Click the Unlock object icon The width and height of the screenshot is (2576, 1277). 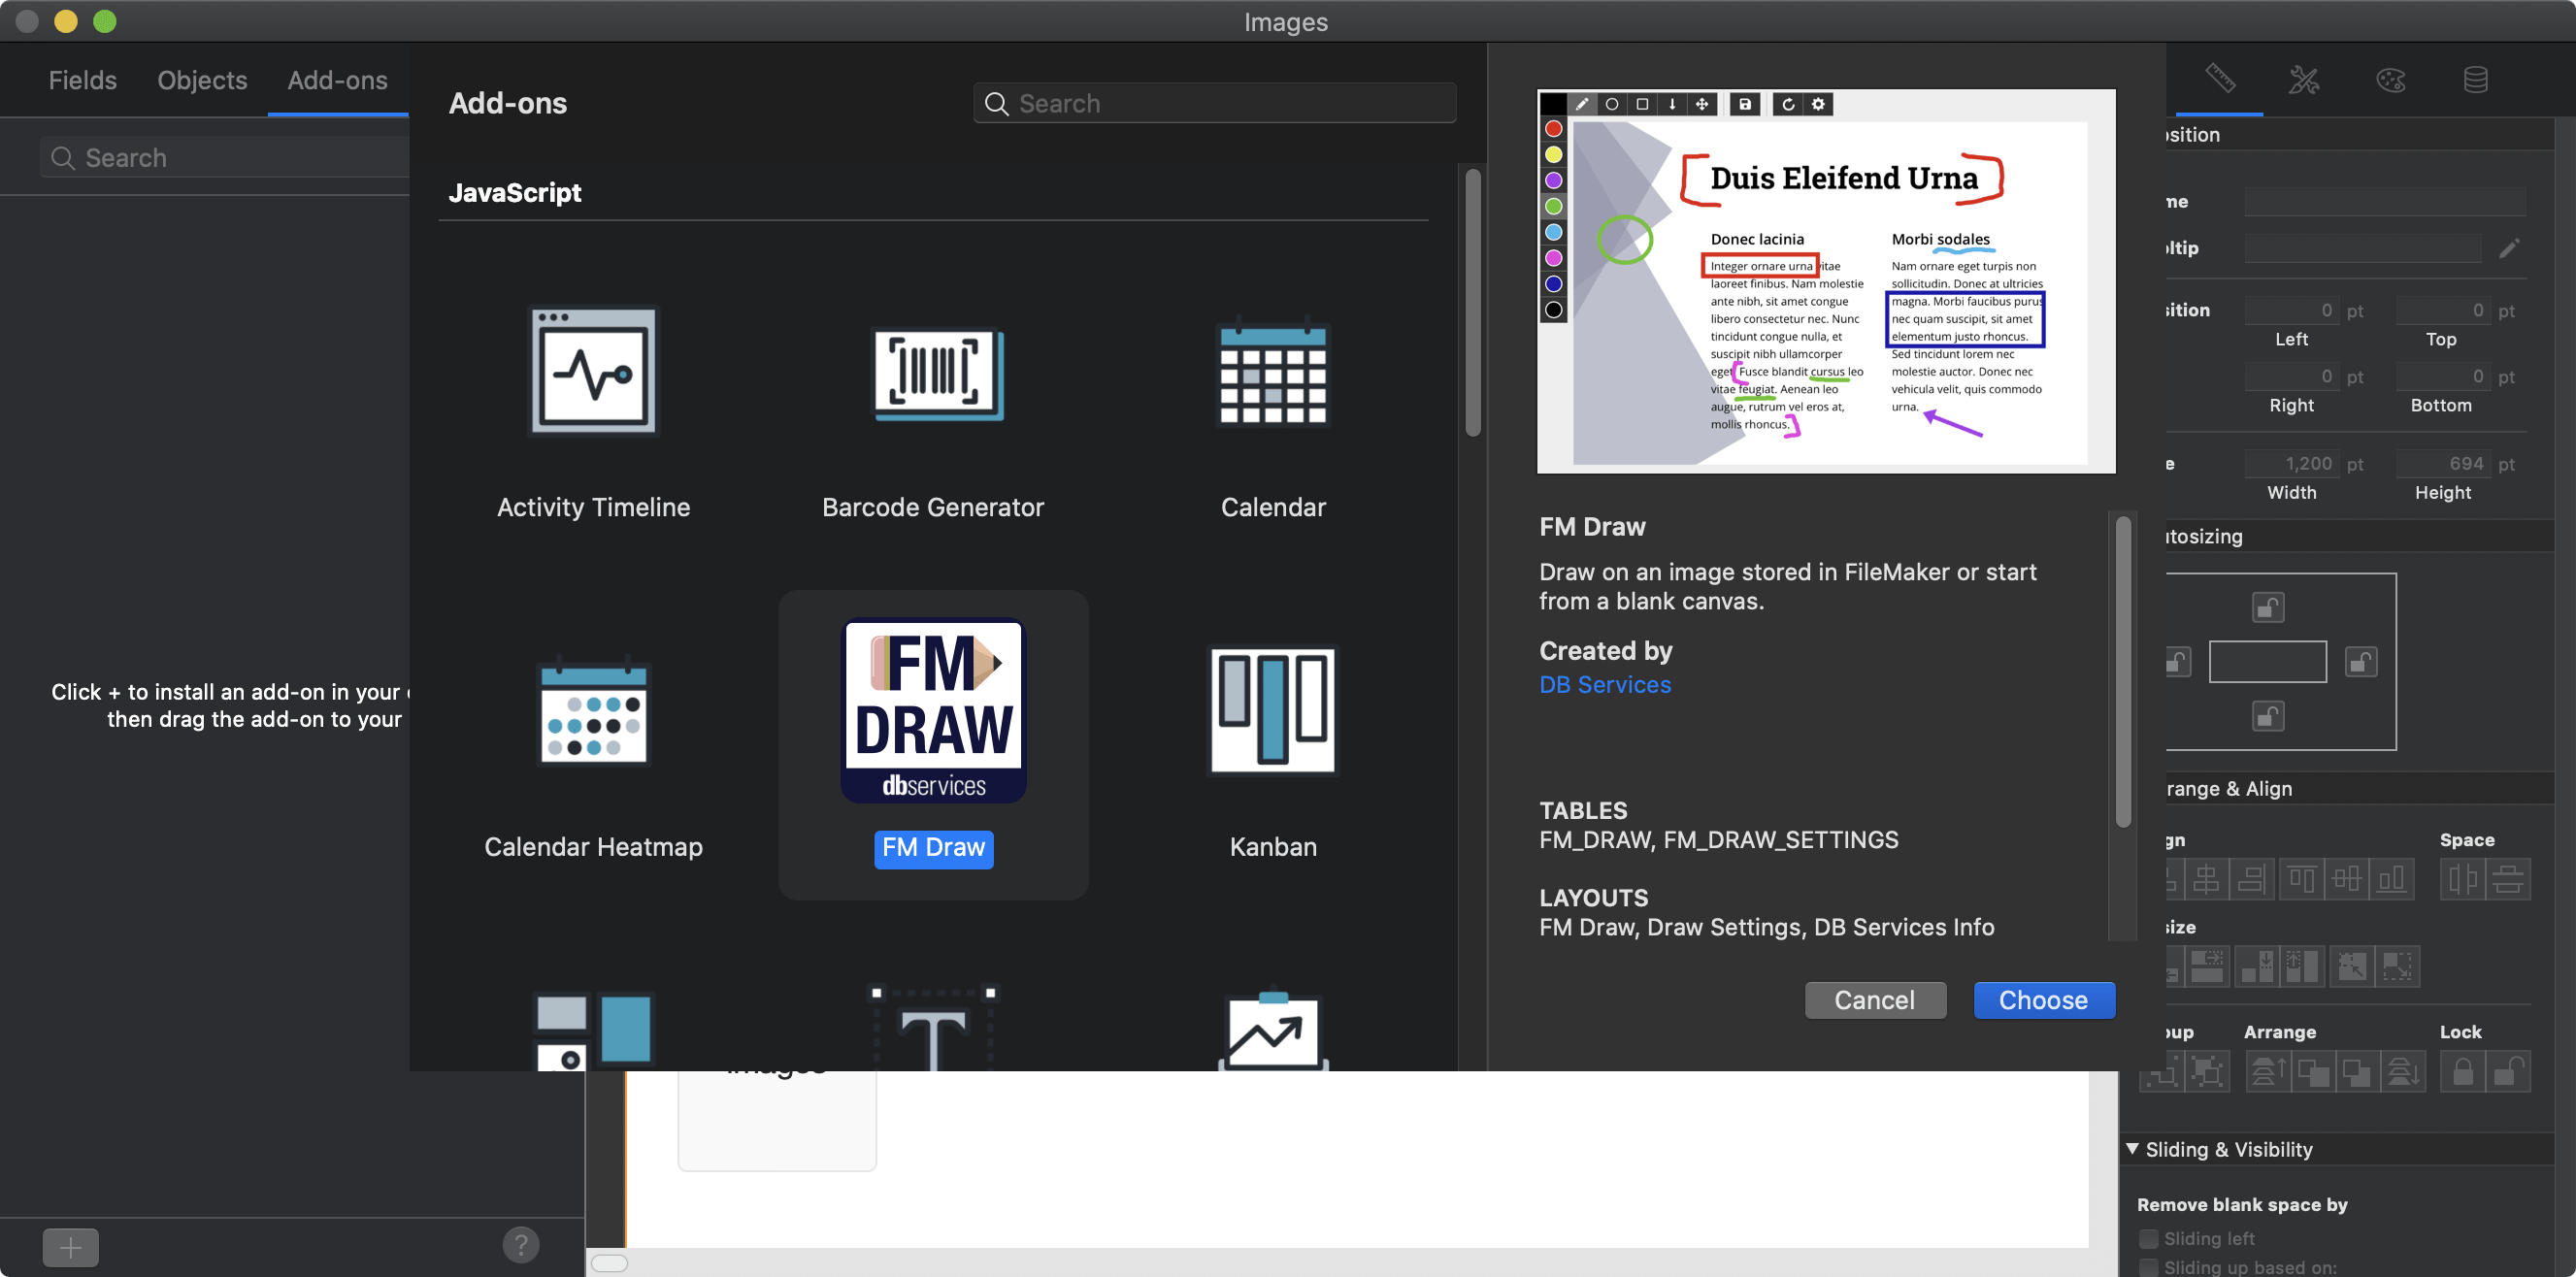click(x=2507, y=1072)
